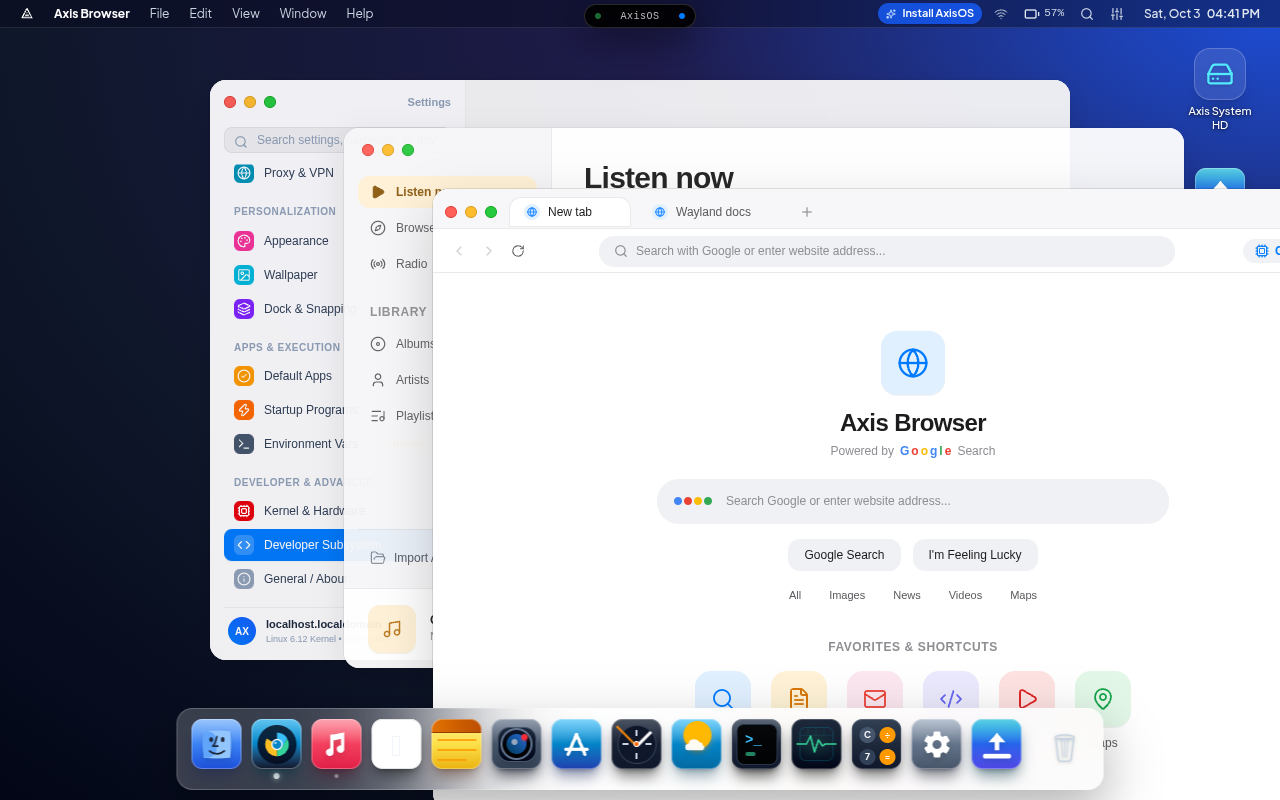This screenshot has width=1280, height=800.
Task: Open Spotlight search in the menu bar
Action: tap(1087, 14)
